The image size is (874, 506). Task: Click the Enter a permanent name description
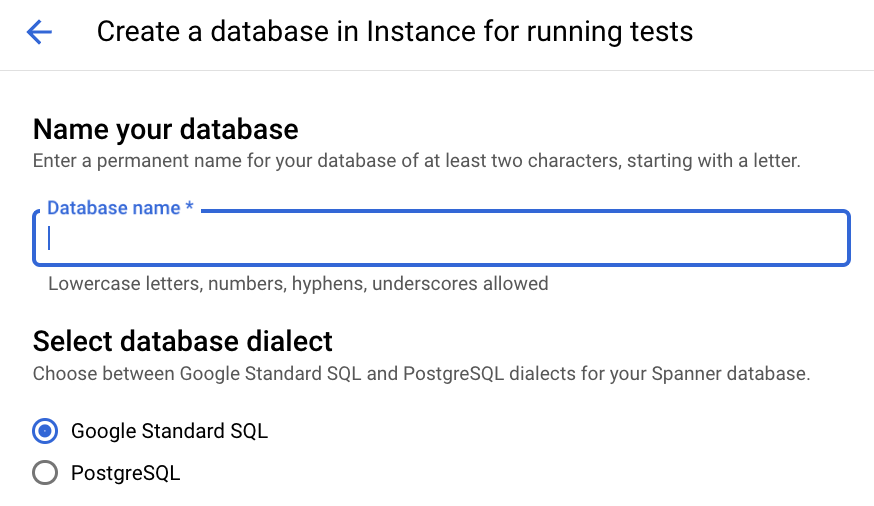click(x=416, y=160)
